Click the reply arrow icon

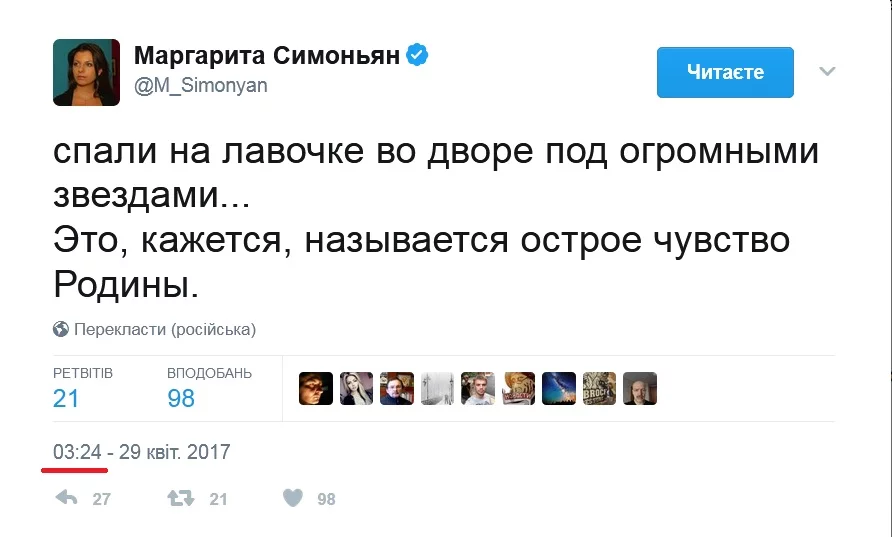click(67, 498)
